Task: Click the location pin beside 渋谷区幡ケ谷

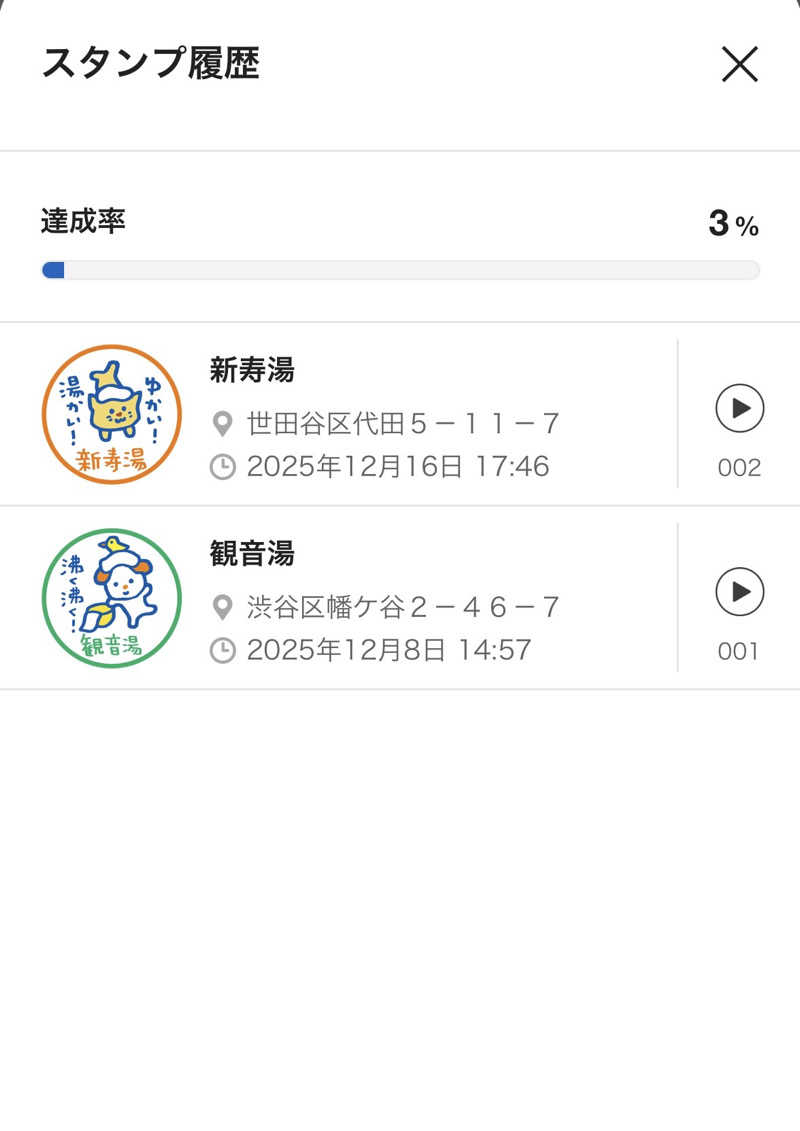Action: pos(223,607)
